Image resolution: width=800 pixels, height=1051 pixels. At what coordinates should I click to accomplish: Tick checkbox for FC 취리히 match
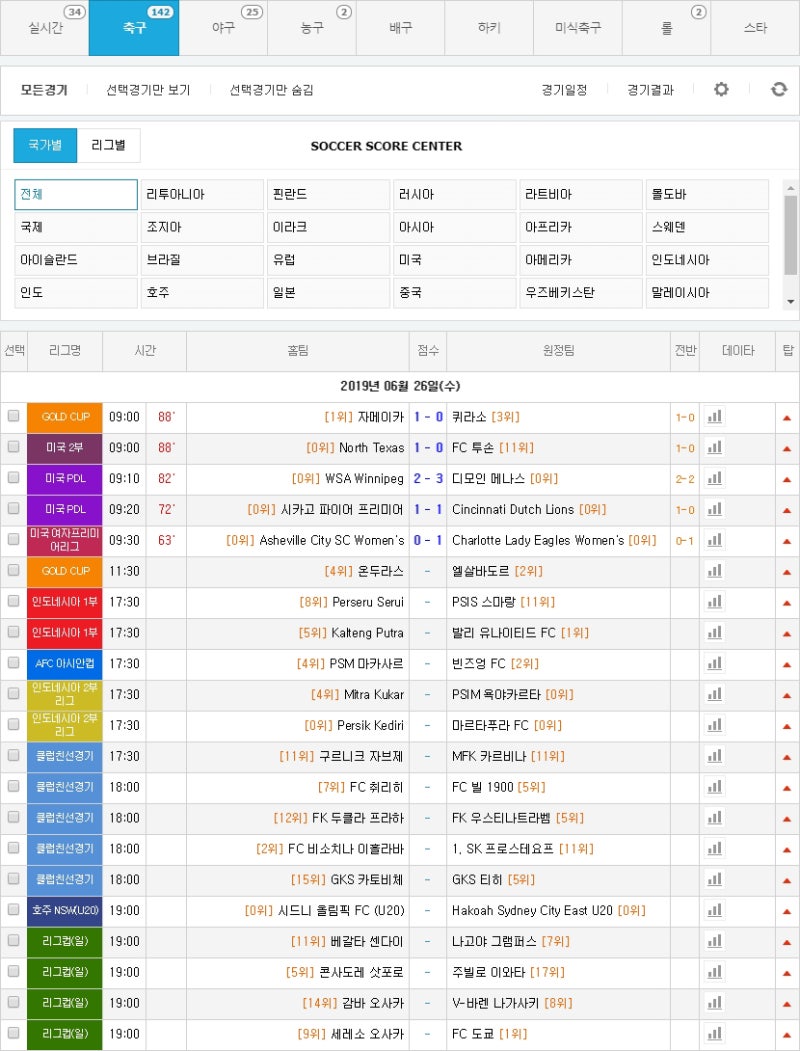click(x=13, y=786)
